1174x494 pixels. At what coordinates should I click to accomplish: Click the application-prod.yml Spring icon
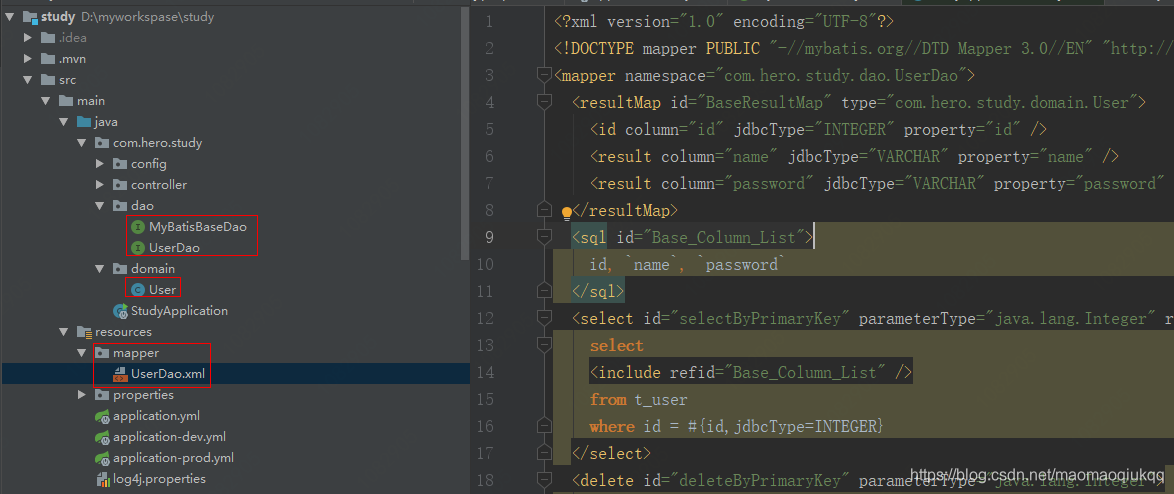[102, 458]
